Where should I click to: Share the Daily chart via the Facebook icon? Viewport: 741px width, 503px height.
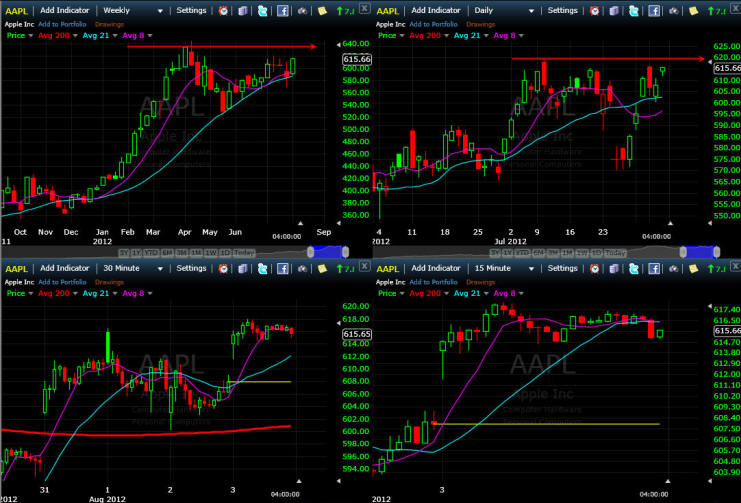point(654,10)
